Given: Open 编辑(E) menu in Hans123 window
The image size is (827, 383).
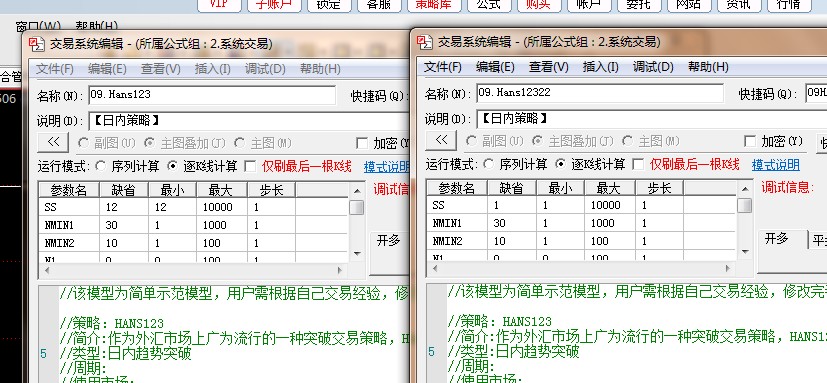Looking at the screenshot, I should coord(107,69).
